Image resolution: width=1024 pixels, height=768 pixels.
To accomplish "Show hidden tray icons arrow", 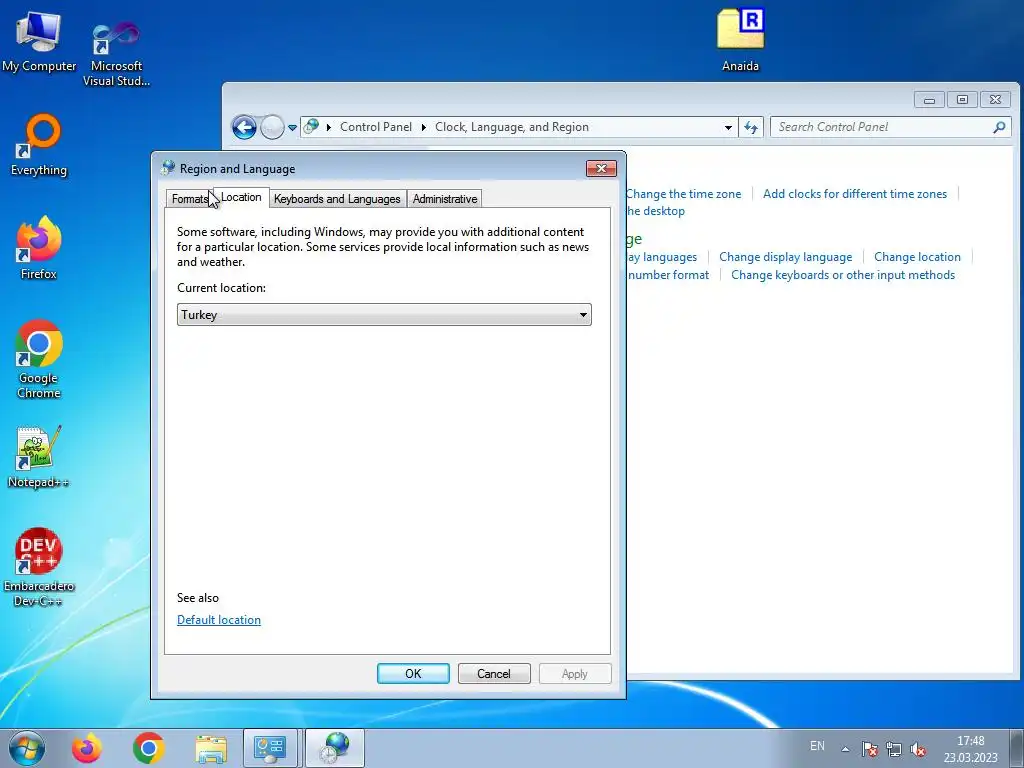I will tap(845, 749).
